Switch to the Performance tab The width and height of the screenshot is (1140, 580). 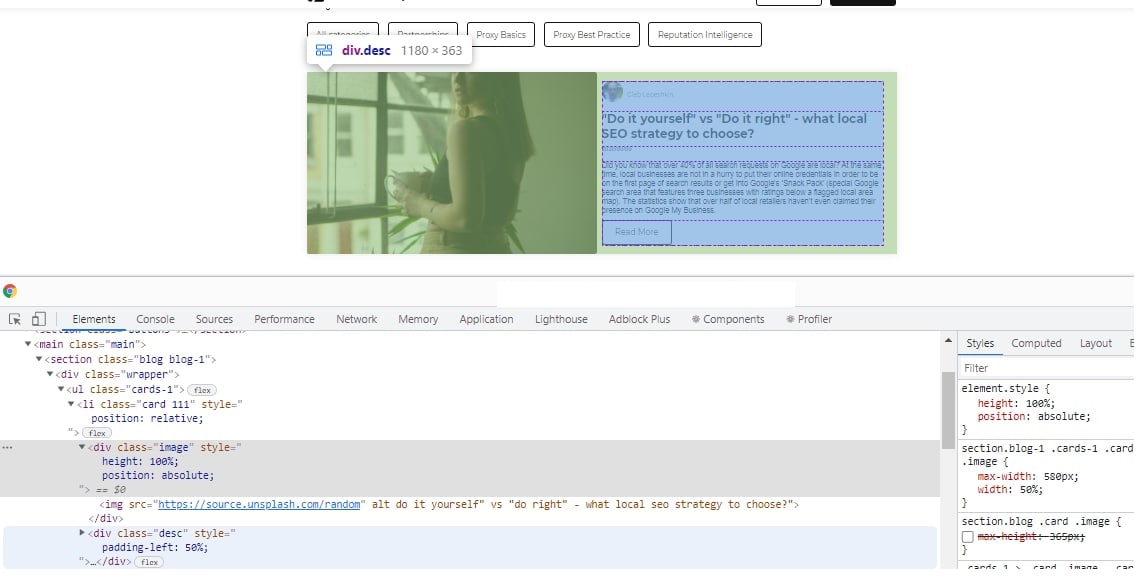tap(284, 319)
